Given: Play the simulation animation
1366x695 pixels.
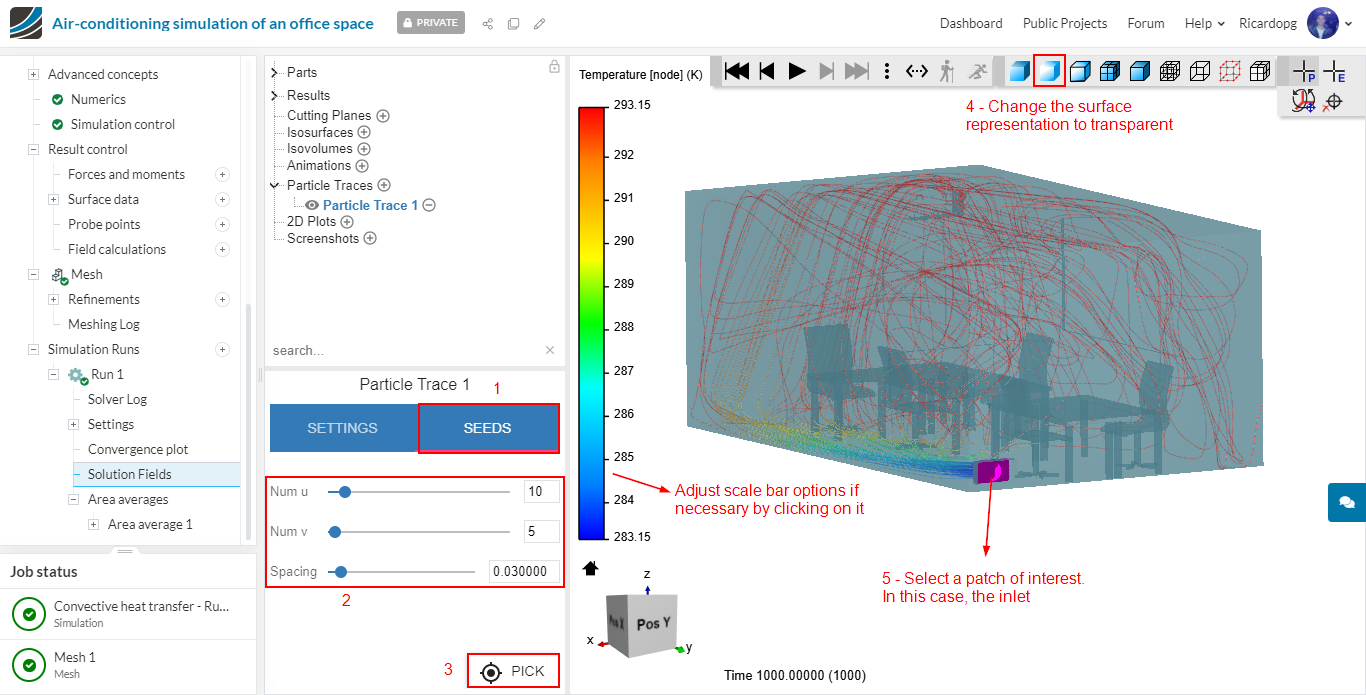Looking at the screenshot, I should click(x=797, y=71).
